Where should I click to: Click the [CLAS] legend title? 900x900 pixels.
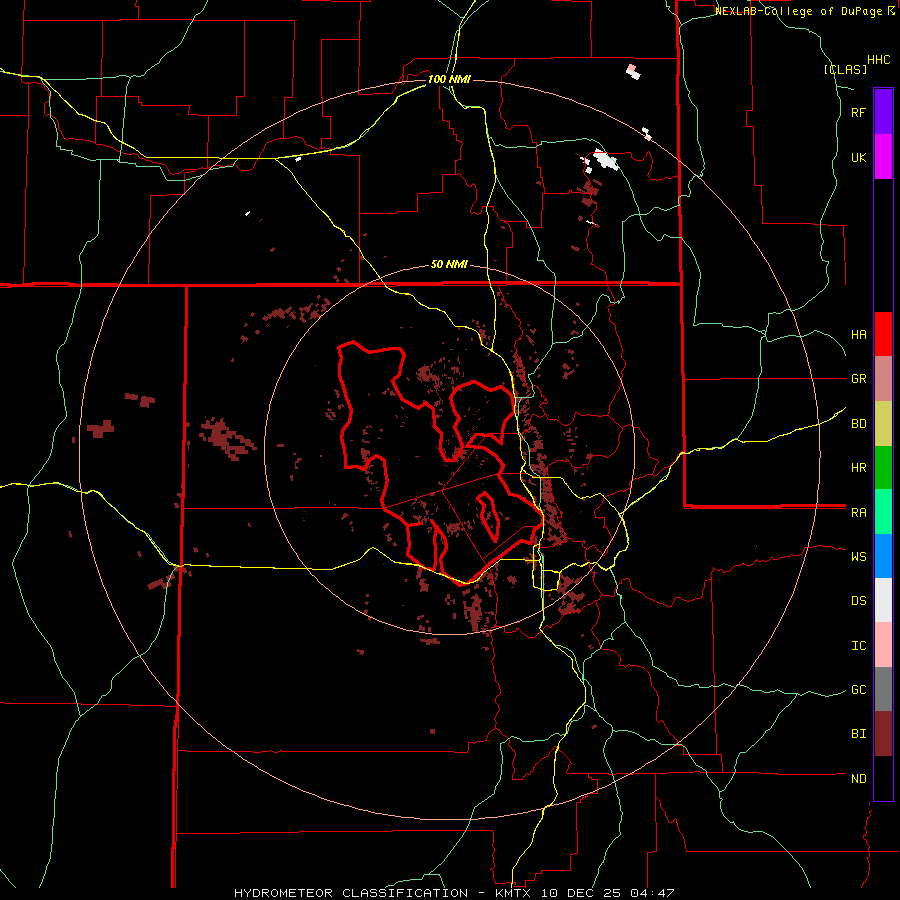coord(845,69)
